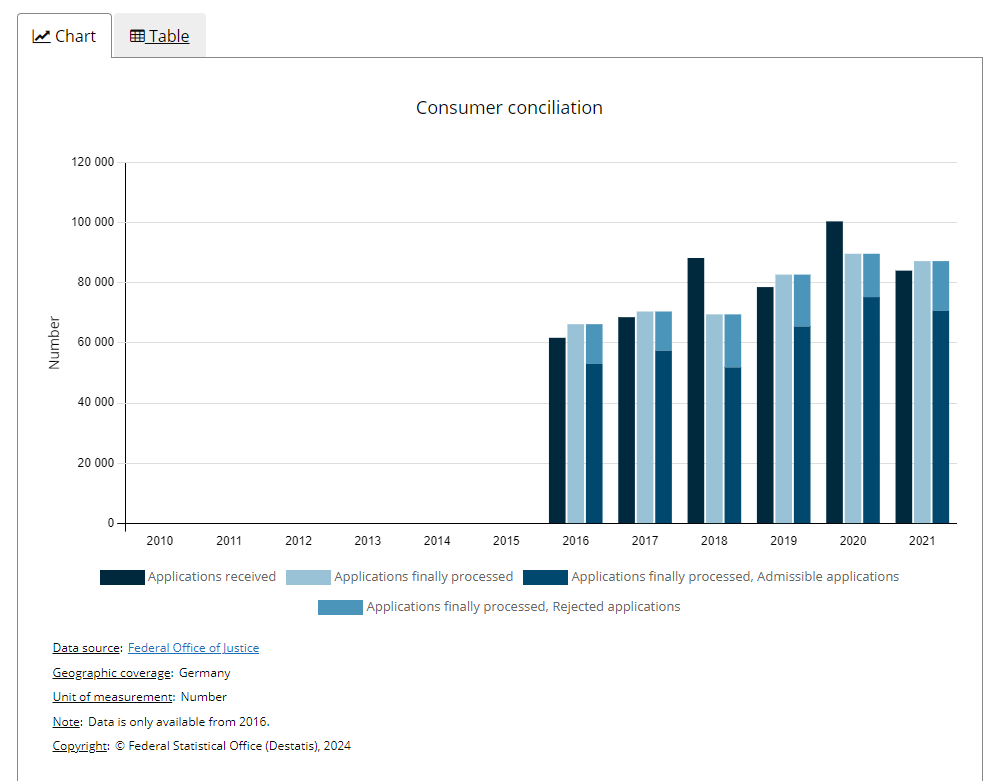Toggle Applications received legend swatch
The image size is (993, 781).
(x=122, y=577)
